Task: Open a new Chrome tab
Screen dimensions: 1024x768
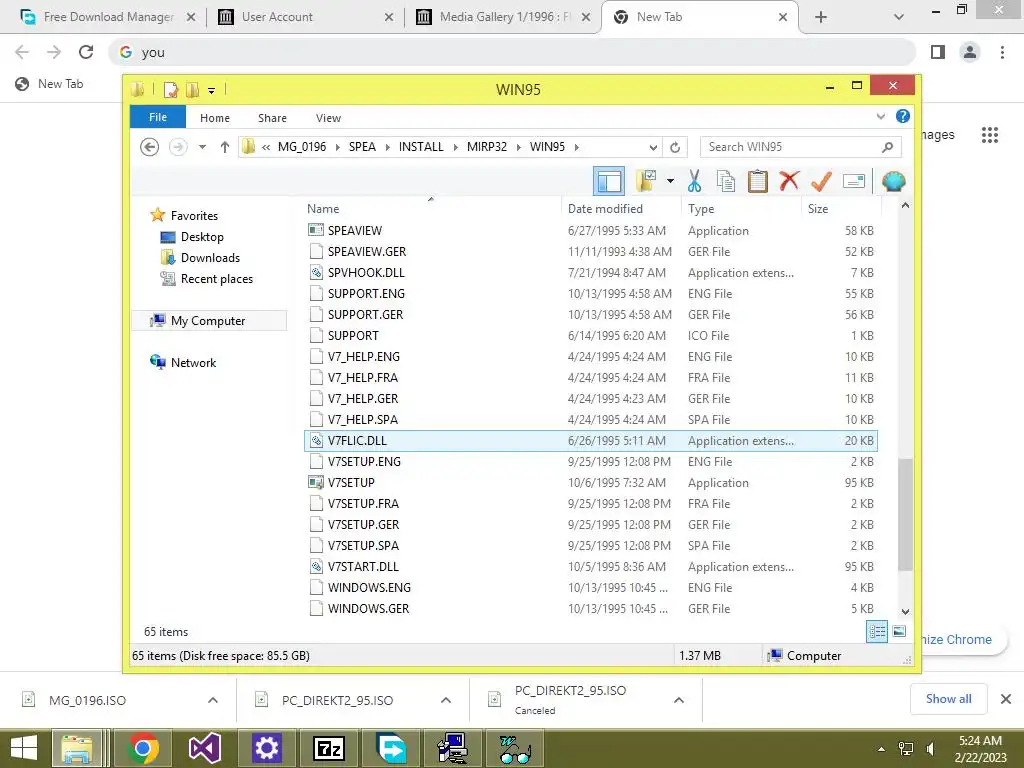Action: (x=821, y=17)
